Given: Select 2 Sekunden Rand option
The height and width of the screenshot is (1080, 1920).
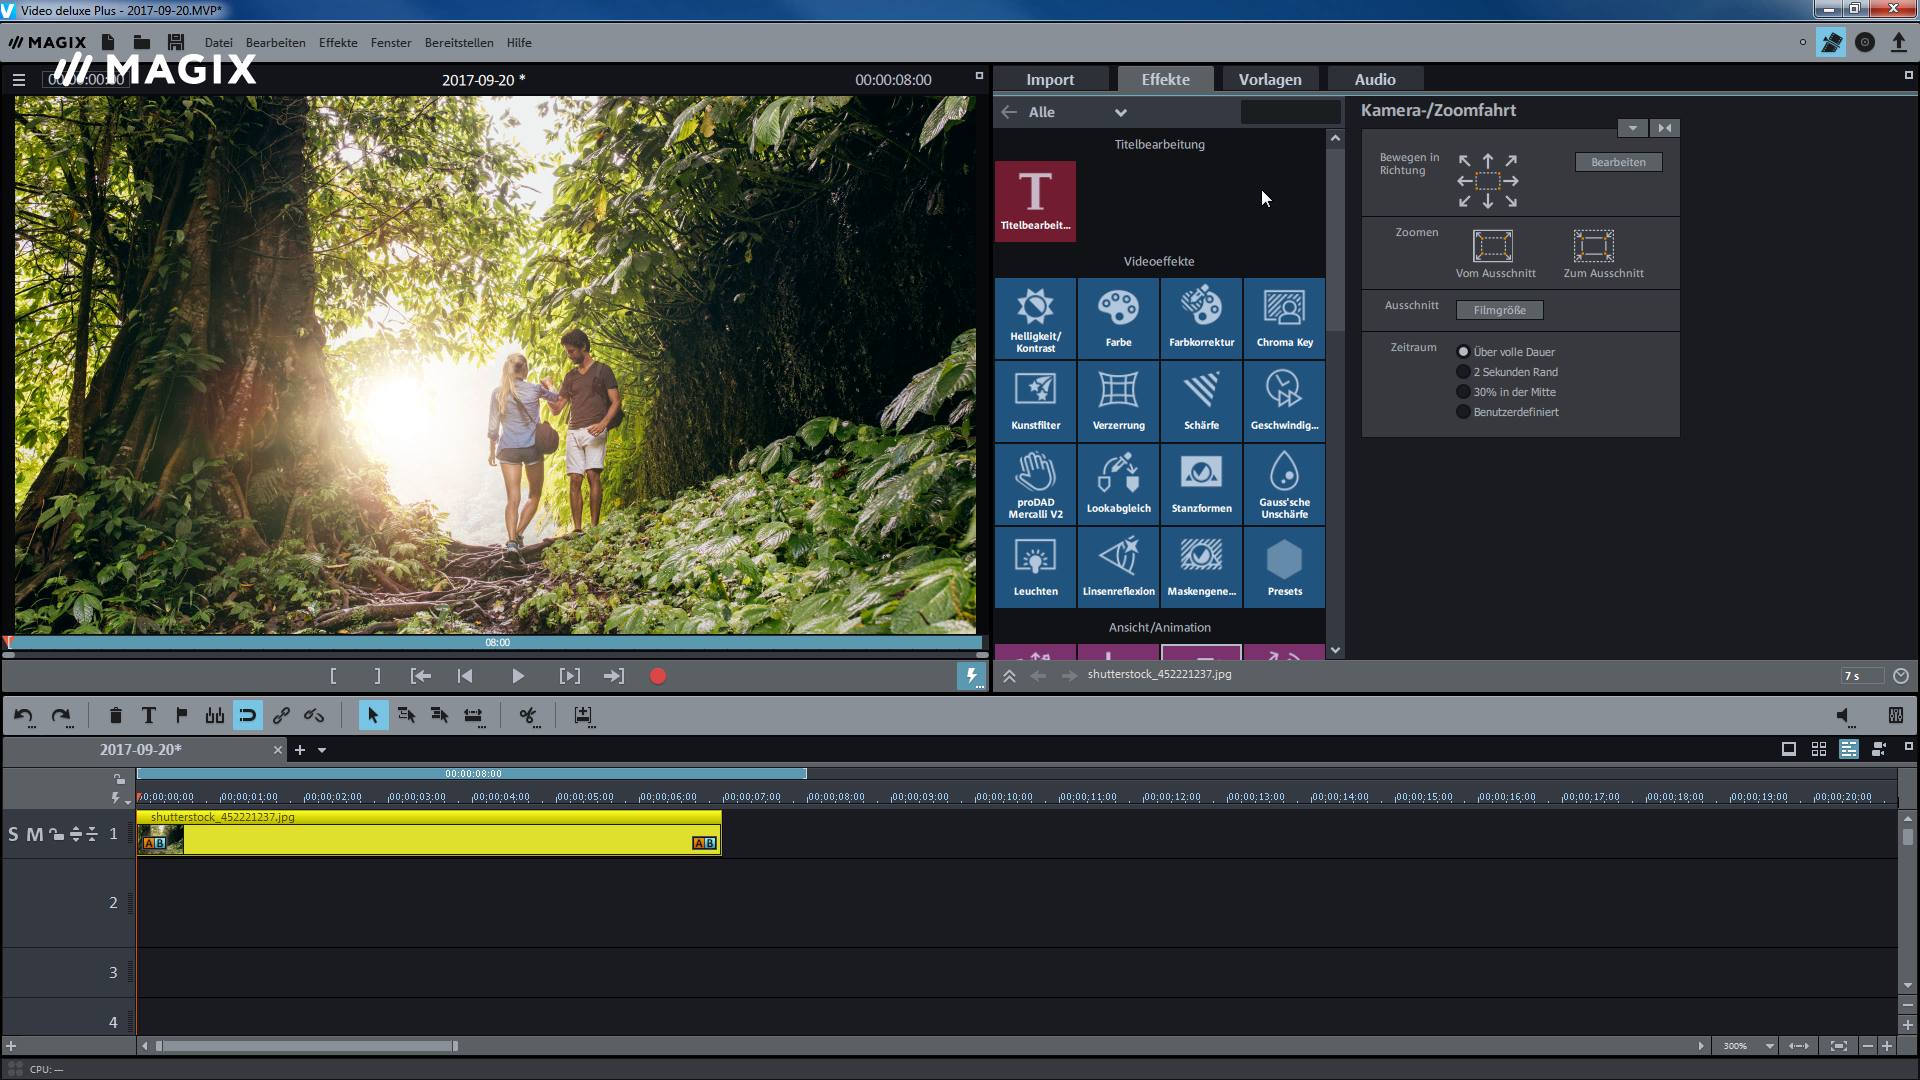Looking at the screenshot, I should [x=1463, y=372].
